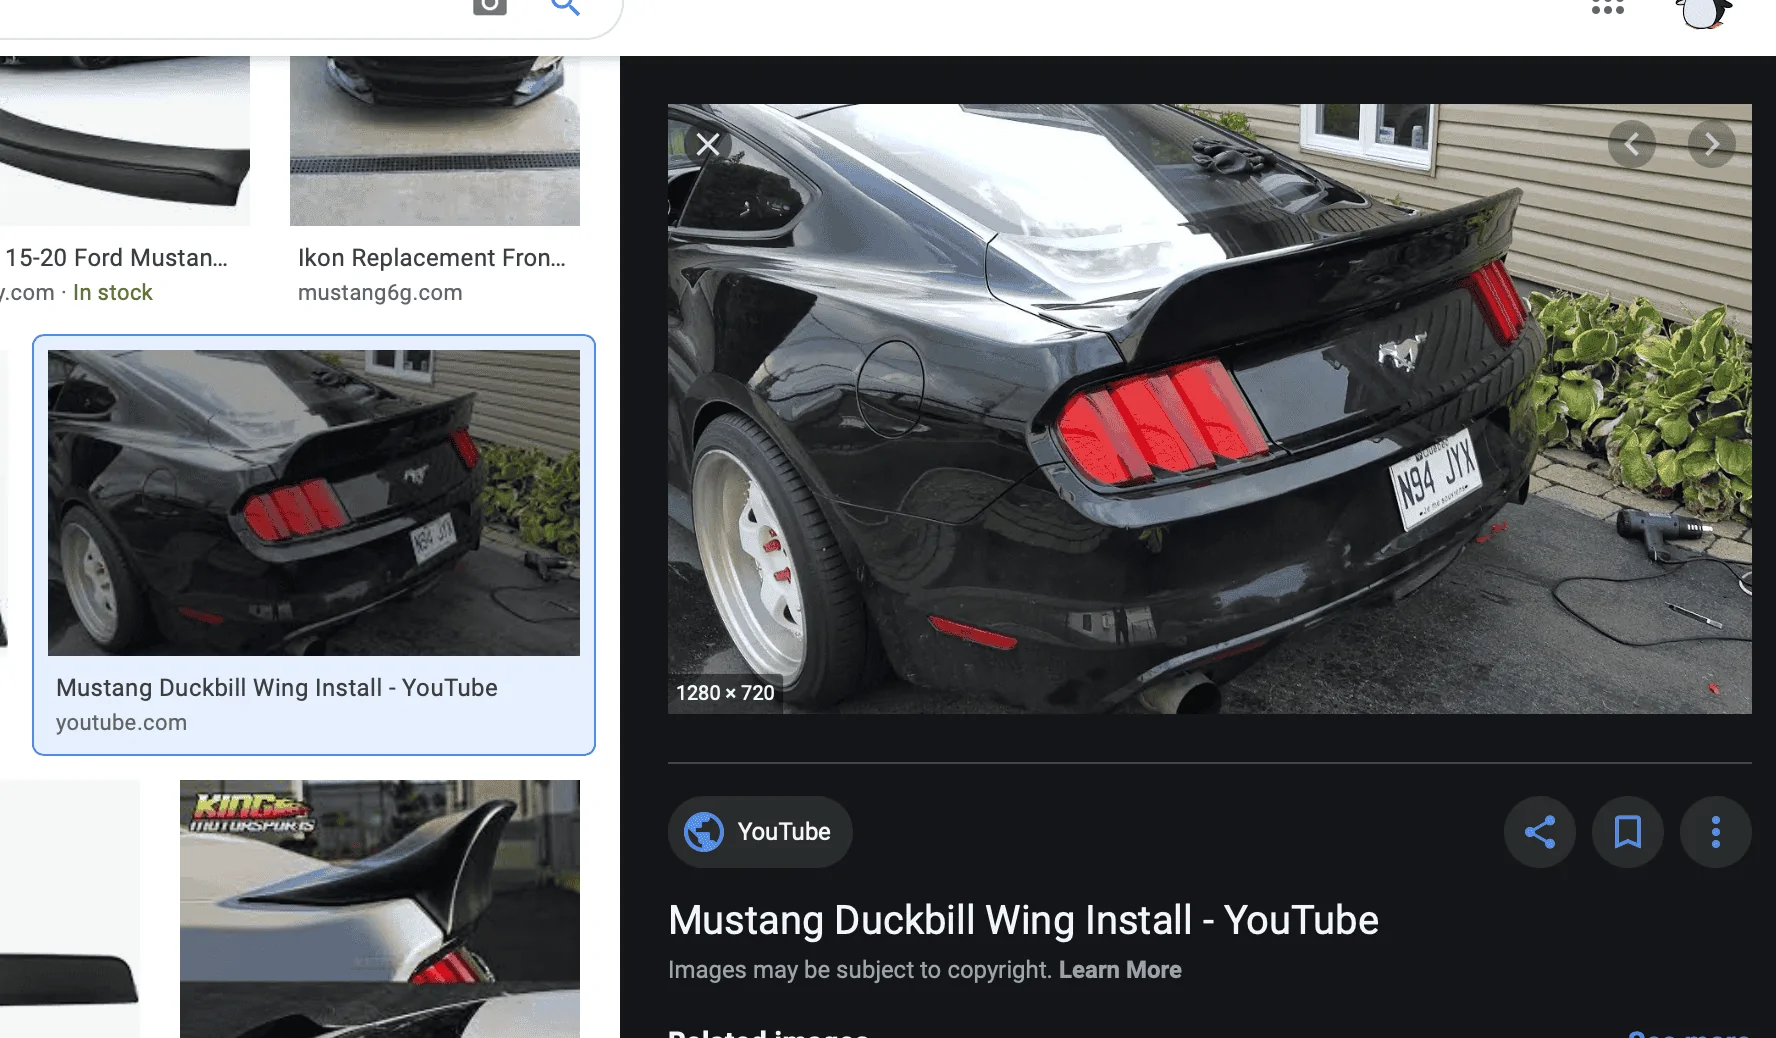The width and height of the screenshot is (1776, 1038).
Task: Open account profile avatar
Action: pos(1703,12)
